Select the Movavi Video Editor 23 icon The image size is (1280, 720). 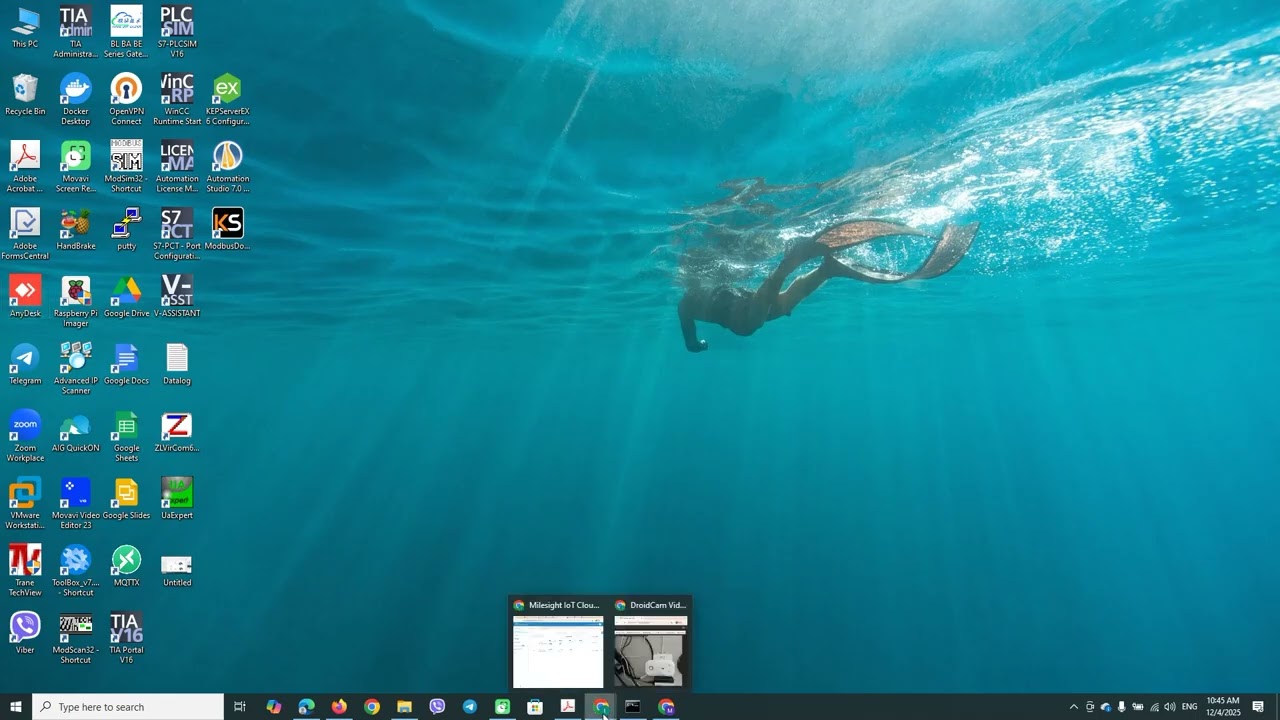coord(76,503)
